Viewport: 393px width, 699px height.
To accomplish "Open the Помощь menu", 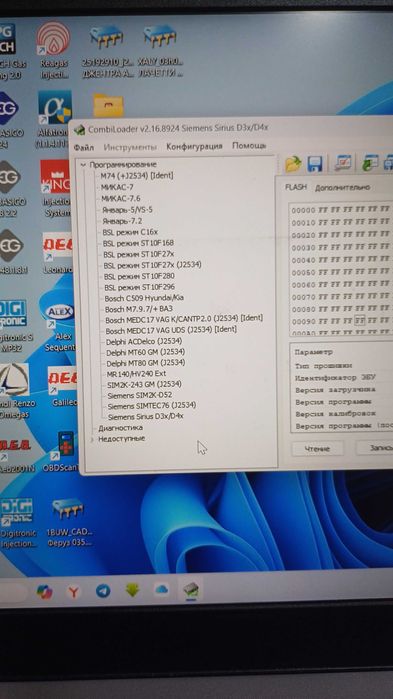I will pyautogui.click(x=249, y=146).
